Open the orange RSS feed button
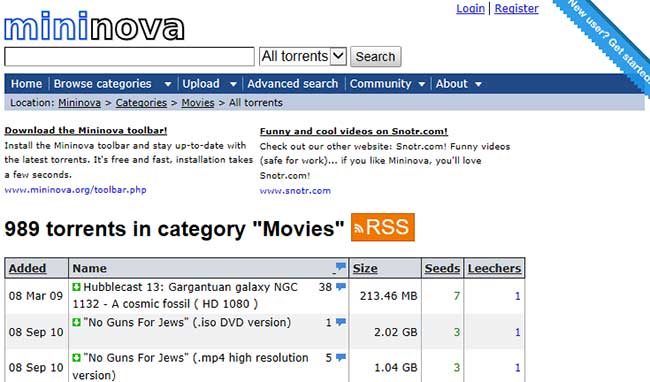 click(383, 227)
